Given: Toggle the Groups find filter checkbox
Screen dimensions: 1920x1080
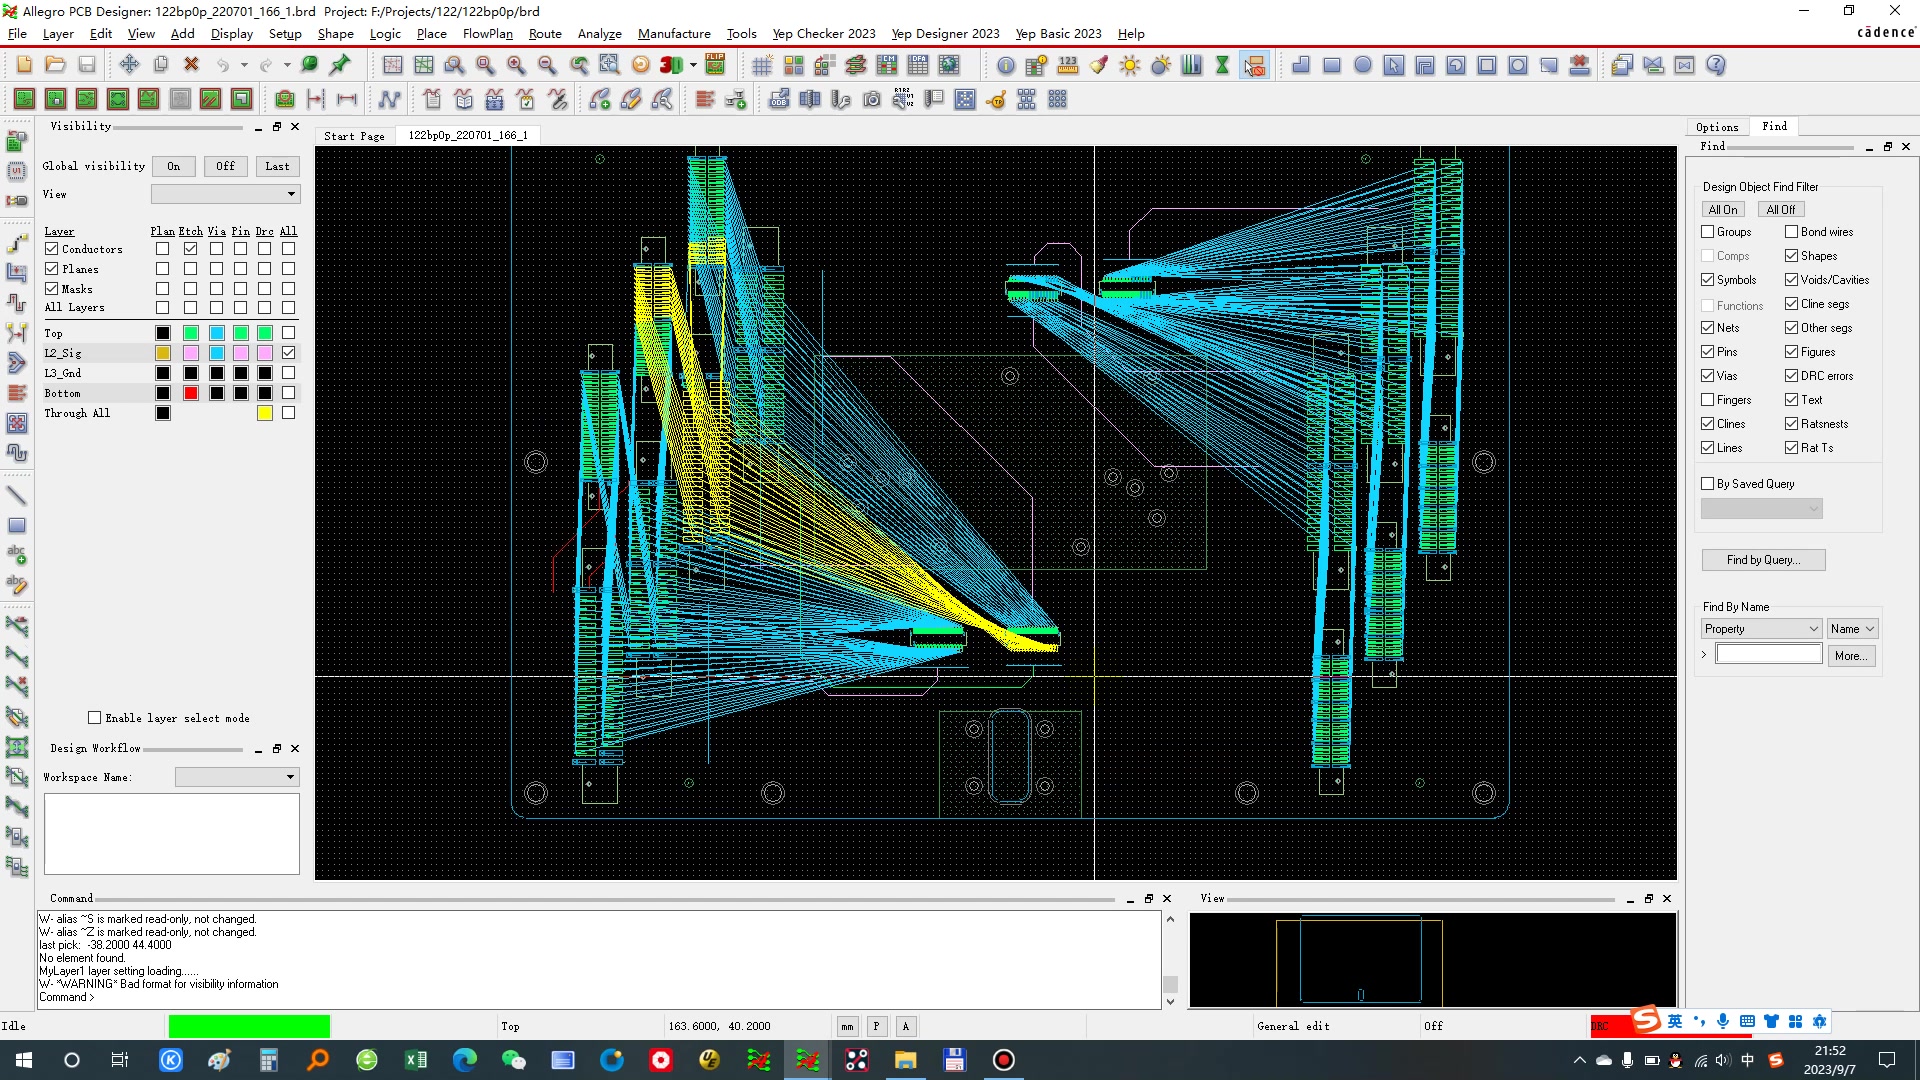Looking at the screenshot, I should point(1708,232).
